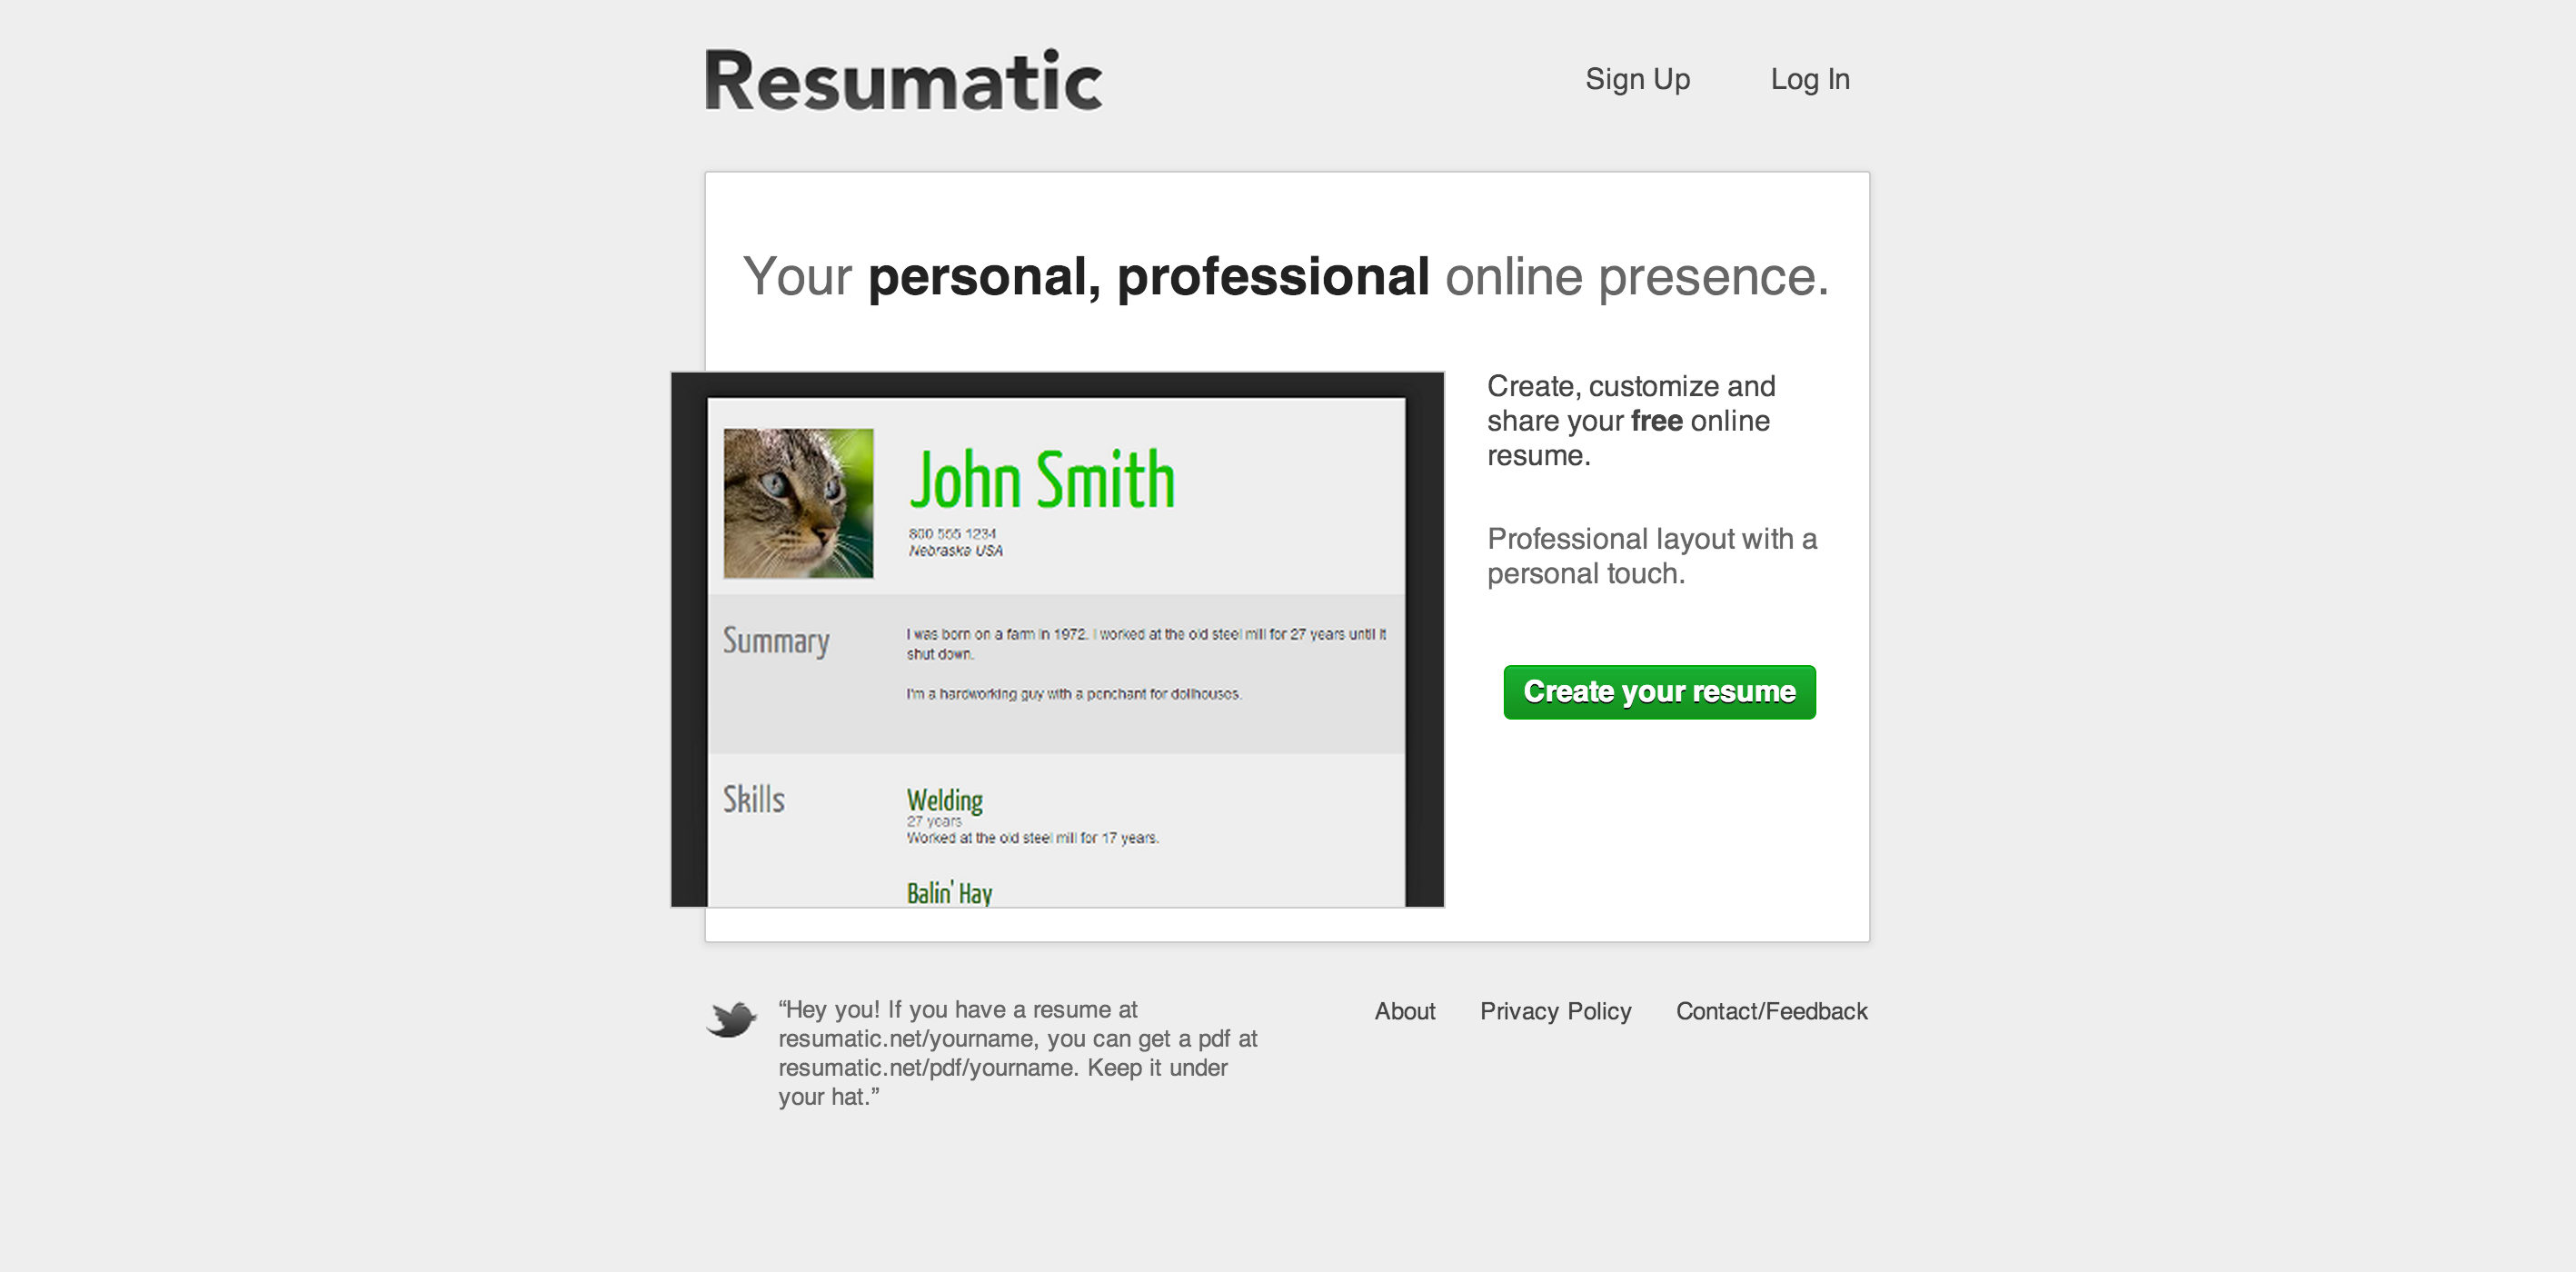Click the Balin' Hay skill title

[x=949, y=892]
